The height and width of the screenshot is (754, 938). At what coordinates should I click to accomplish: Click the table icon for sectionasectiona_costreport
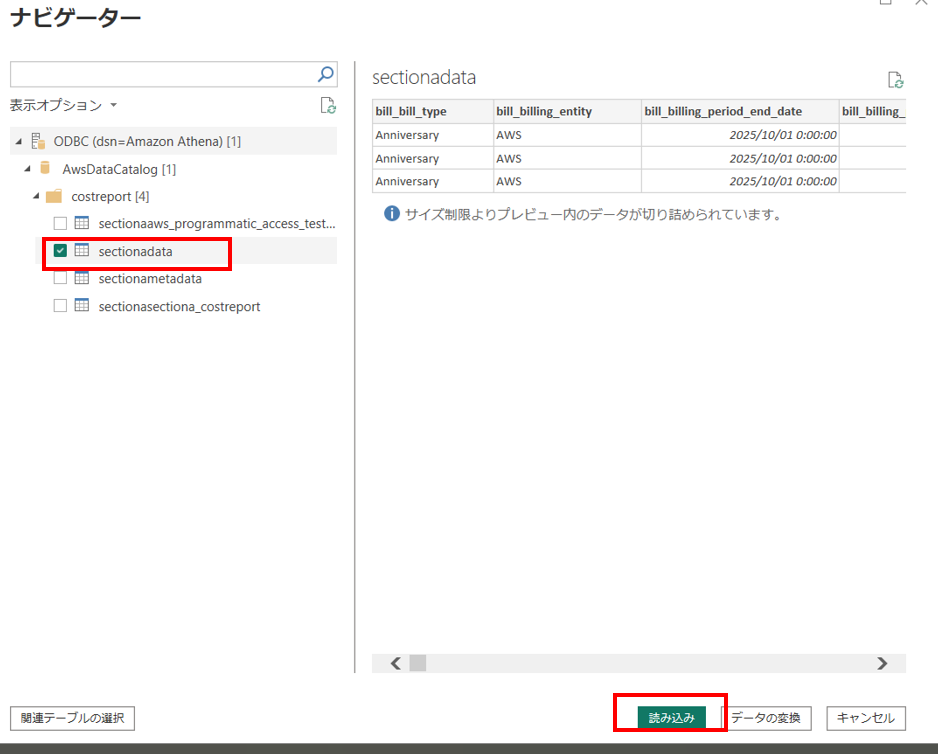coord(82,306)
